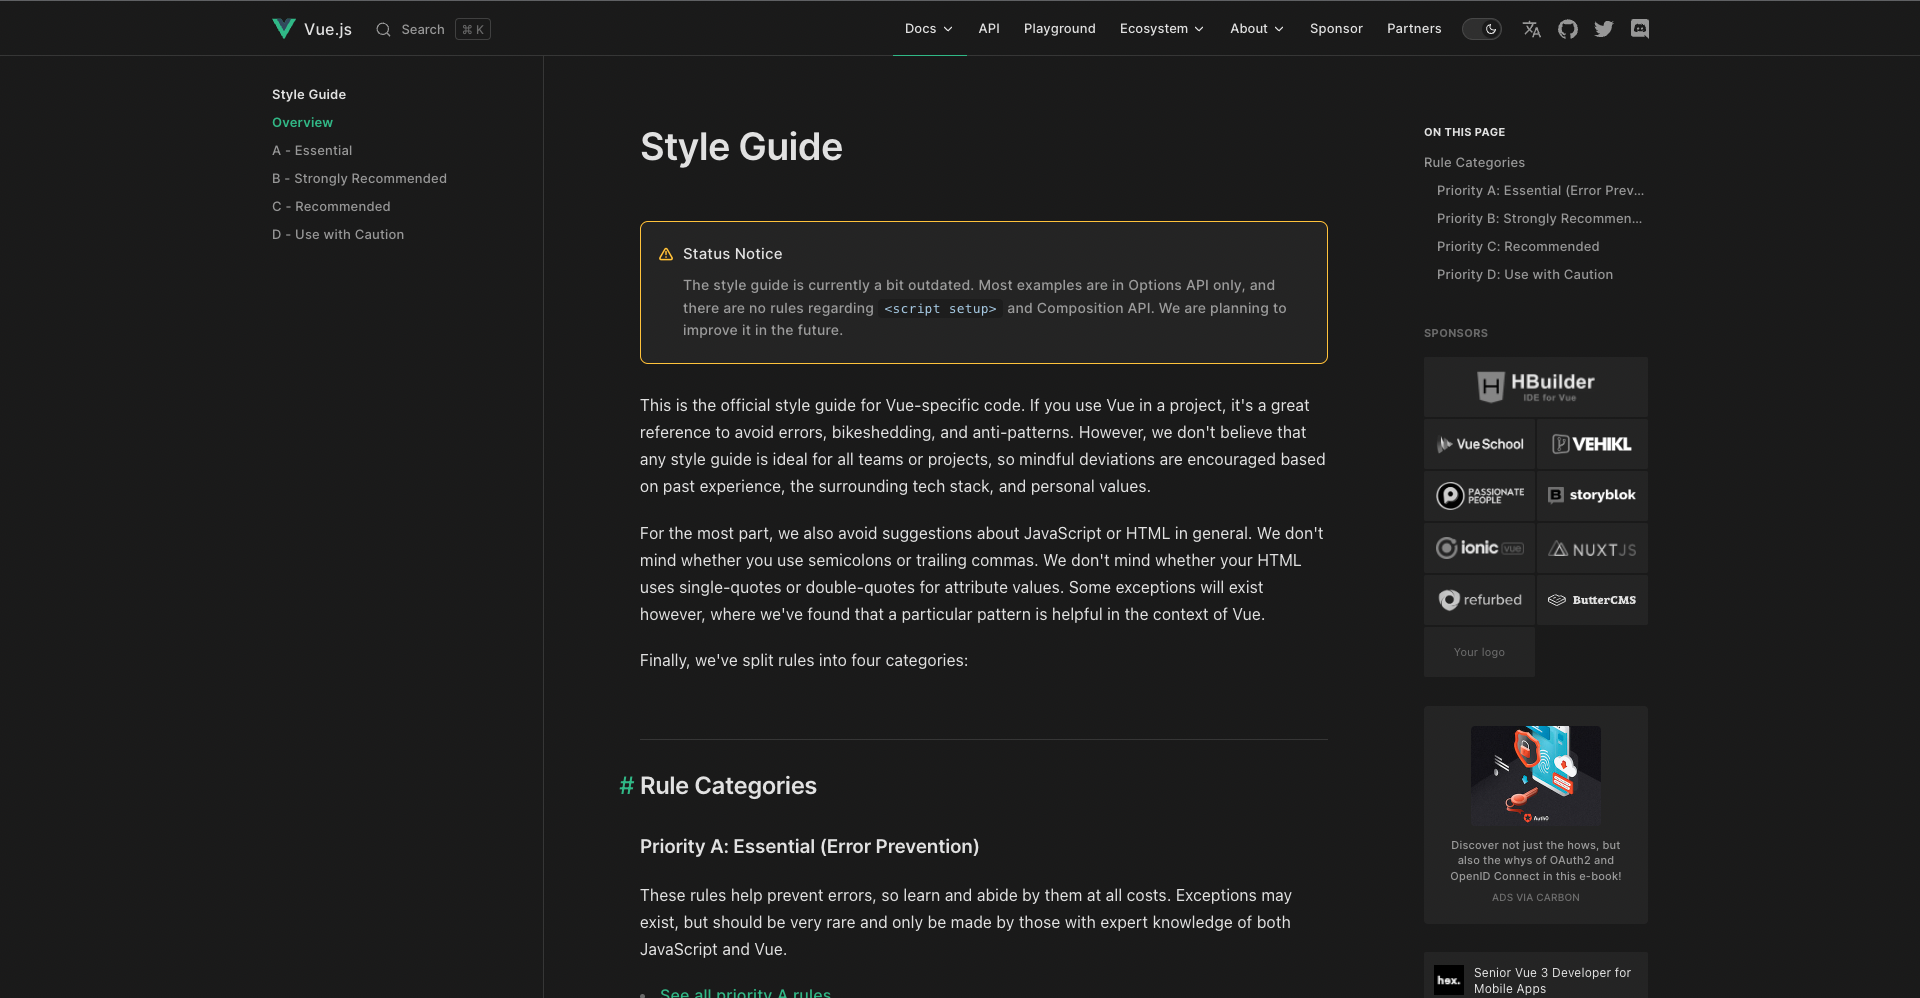Jump to Priority D: Use with Caution outline link
Screen dimensions: 1920x998
click(x=1525, y=274)
